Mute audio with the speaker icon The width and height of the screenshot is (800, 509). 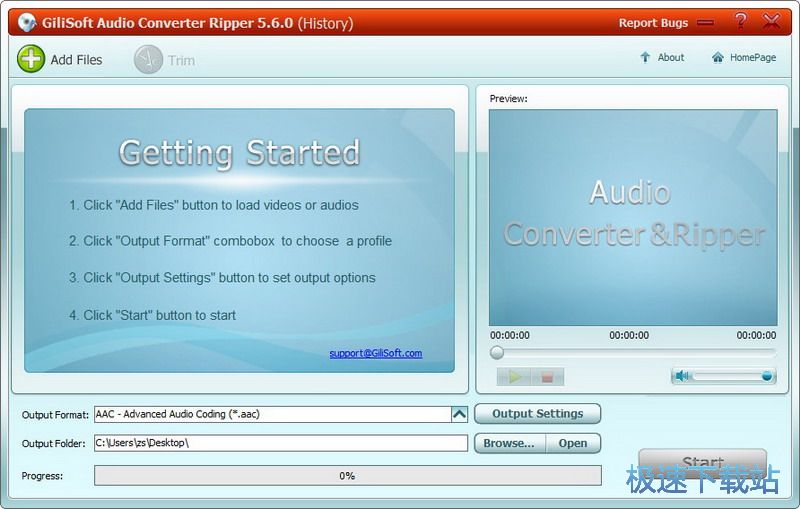(682, 376)
